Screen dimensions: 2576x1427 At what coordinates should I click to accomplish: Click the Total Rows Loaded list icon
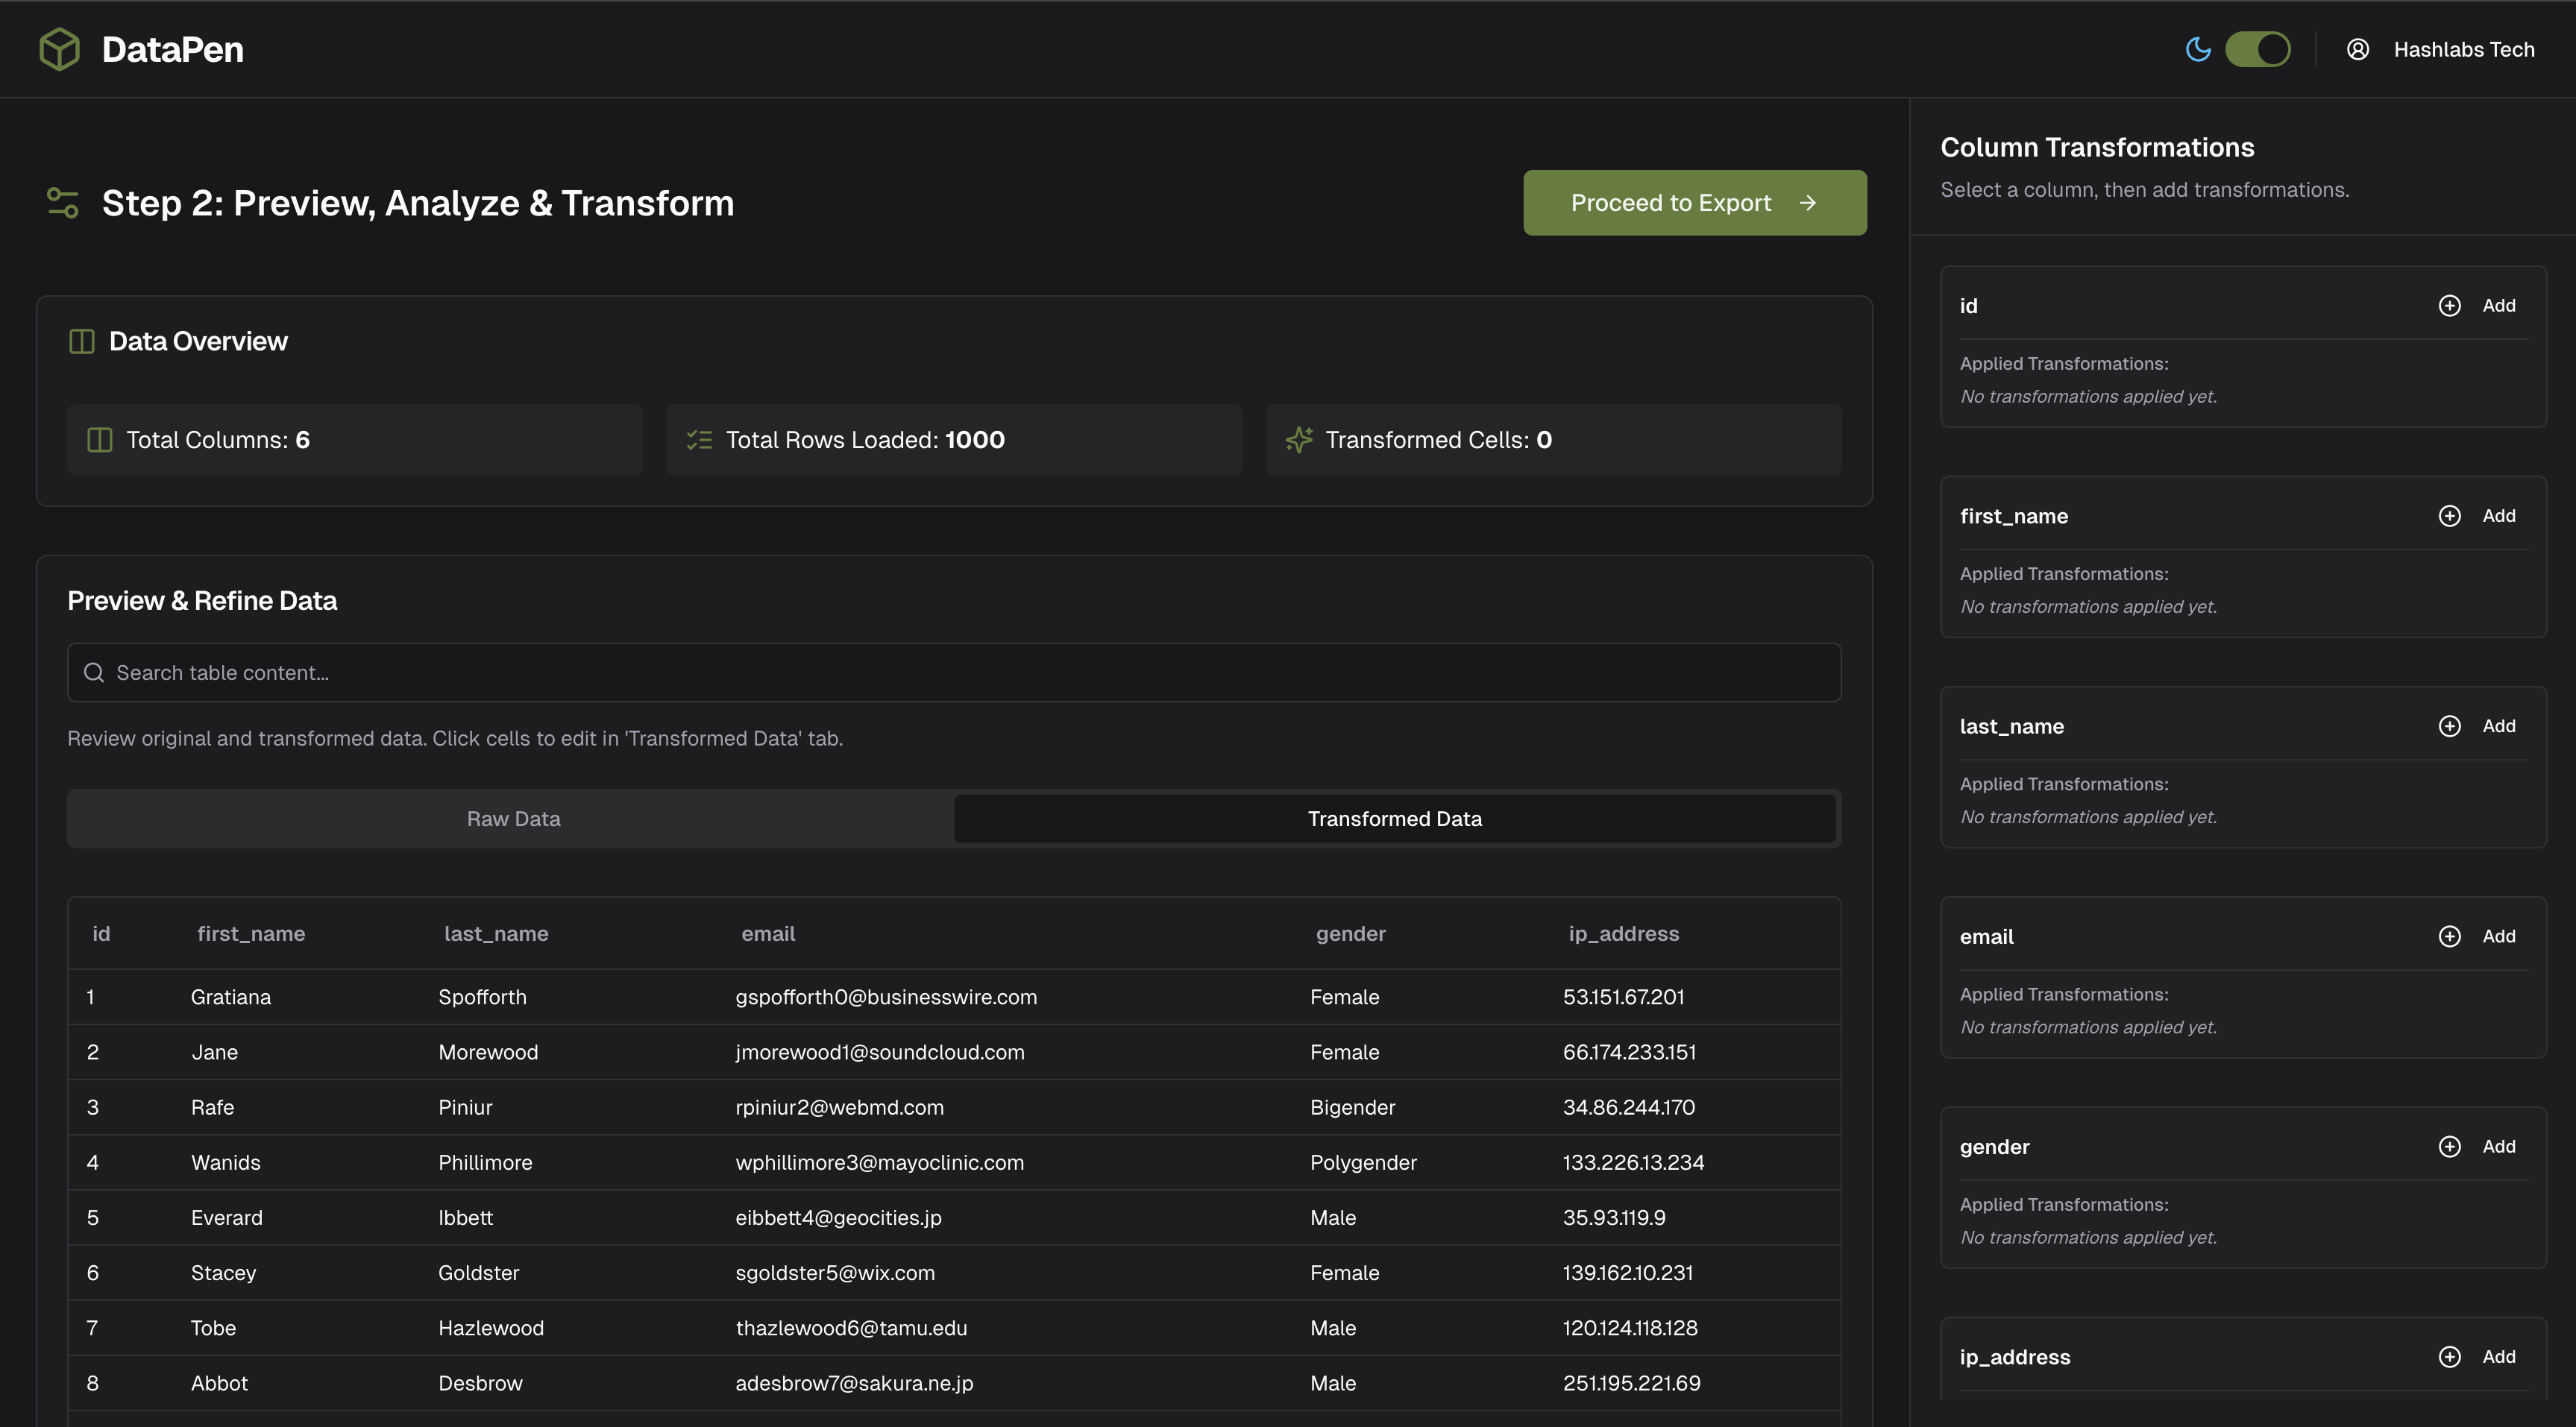[x=699, y=440]
